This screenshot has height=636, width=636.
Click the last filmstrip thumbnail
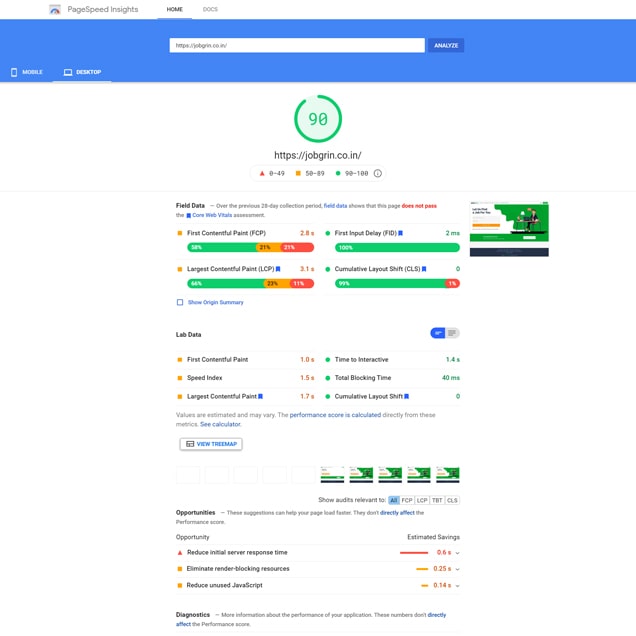point(448,475)
